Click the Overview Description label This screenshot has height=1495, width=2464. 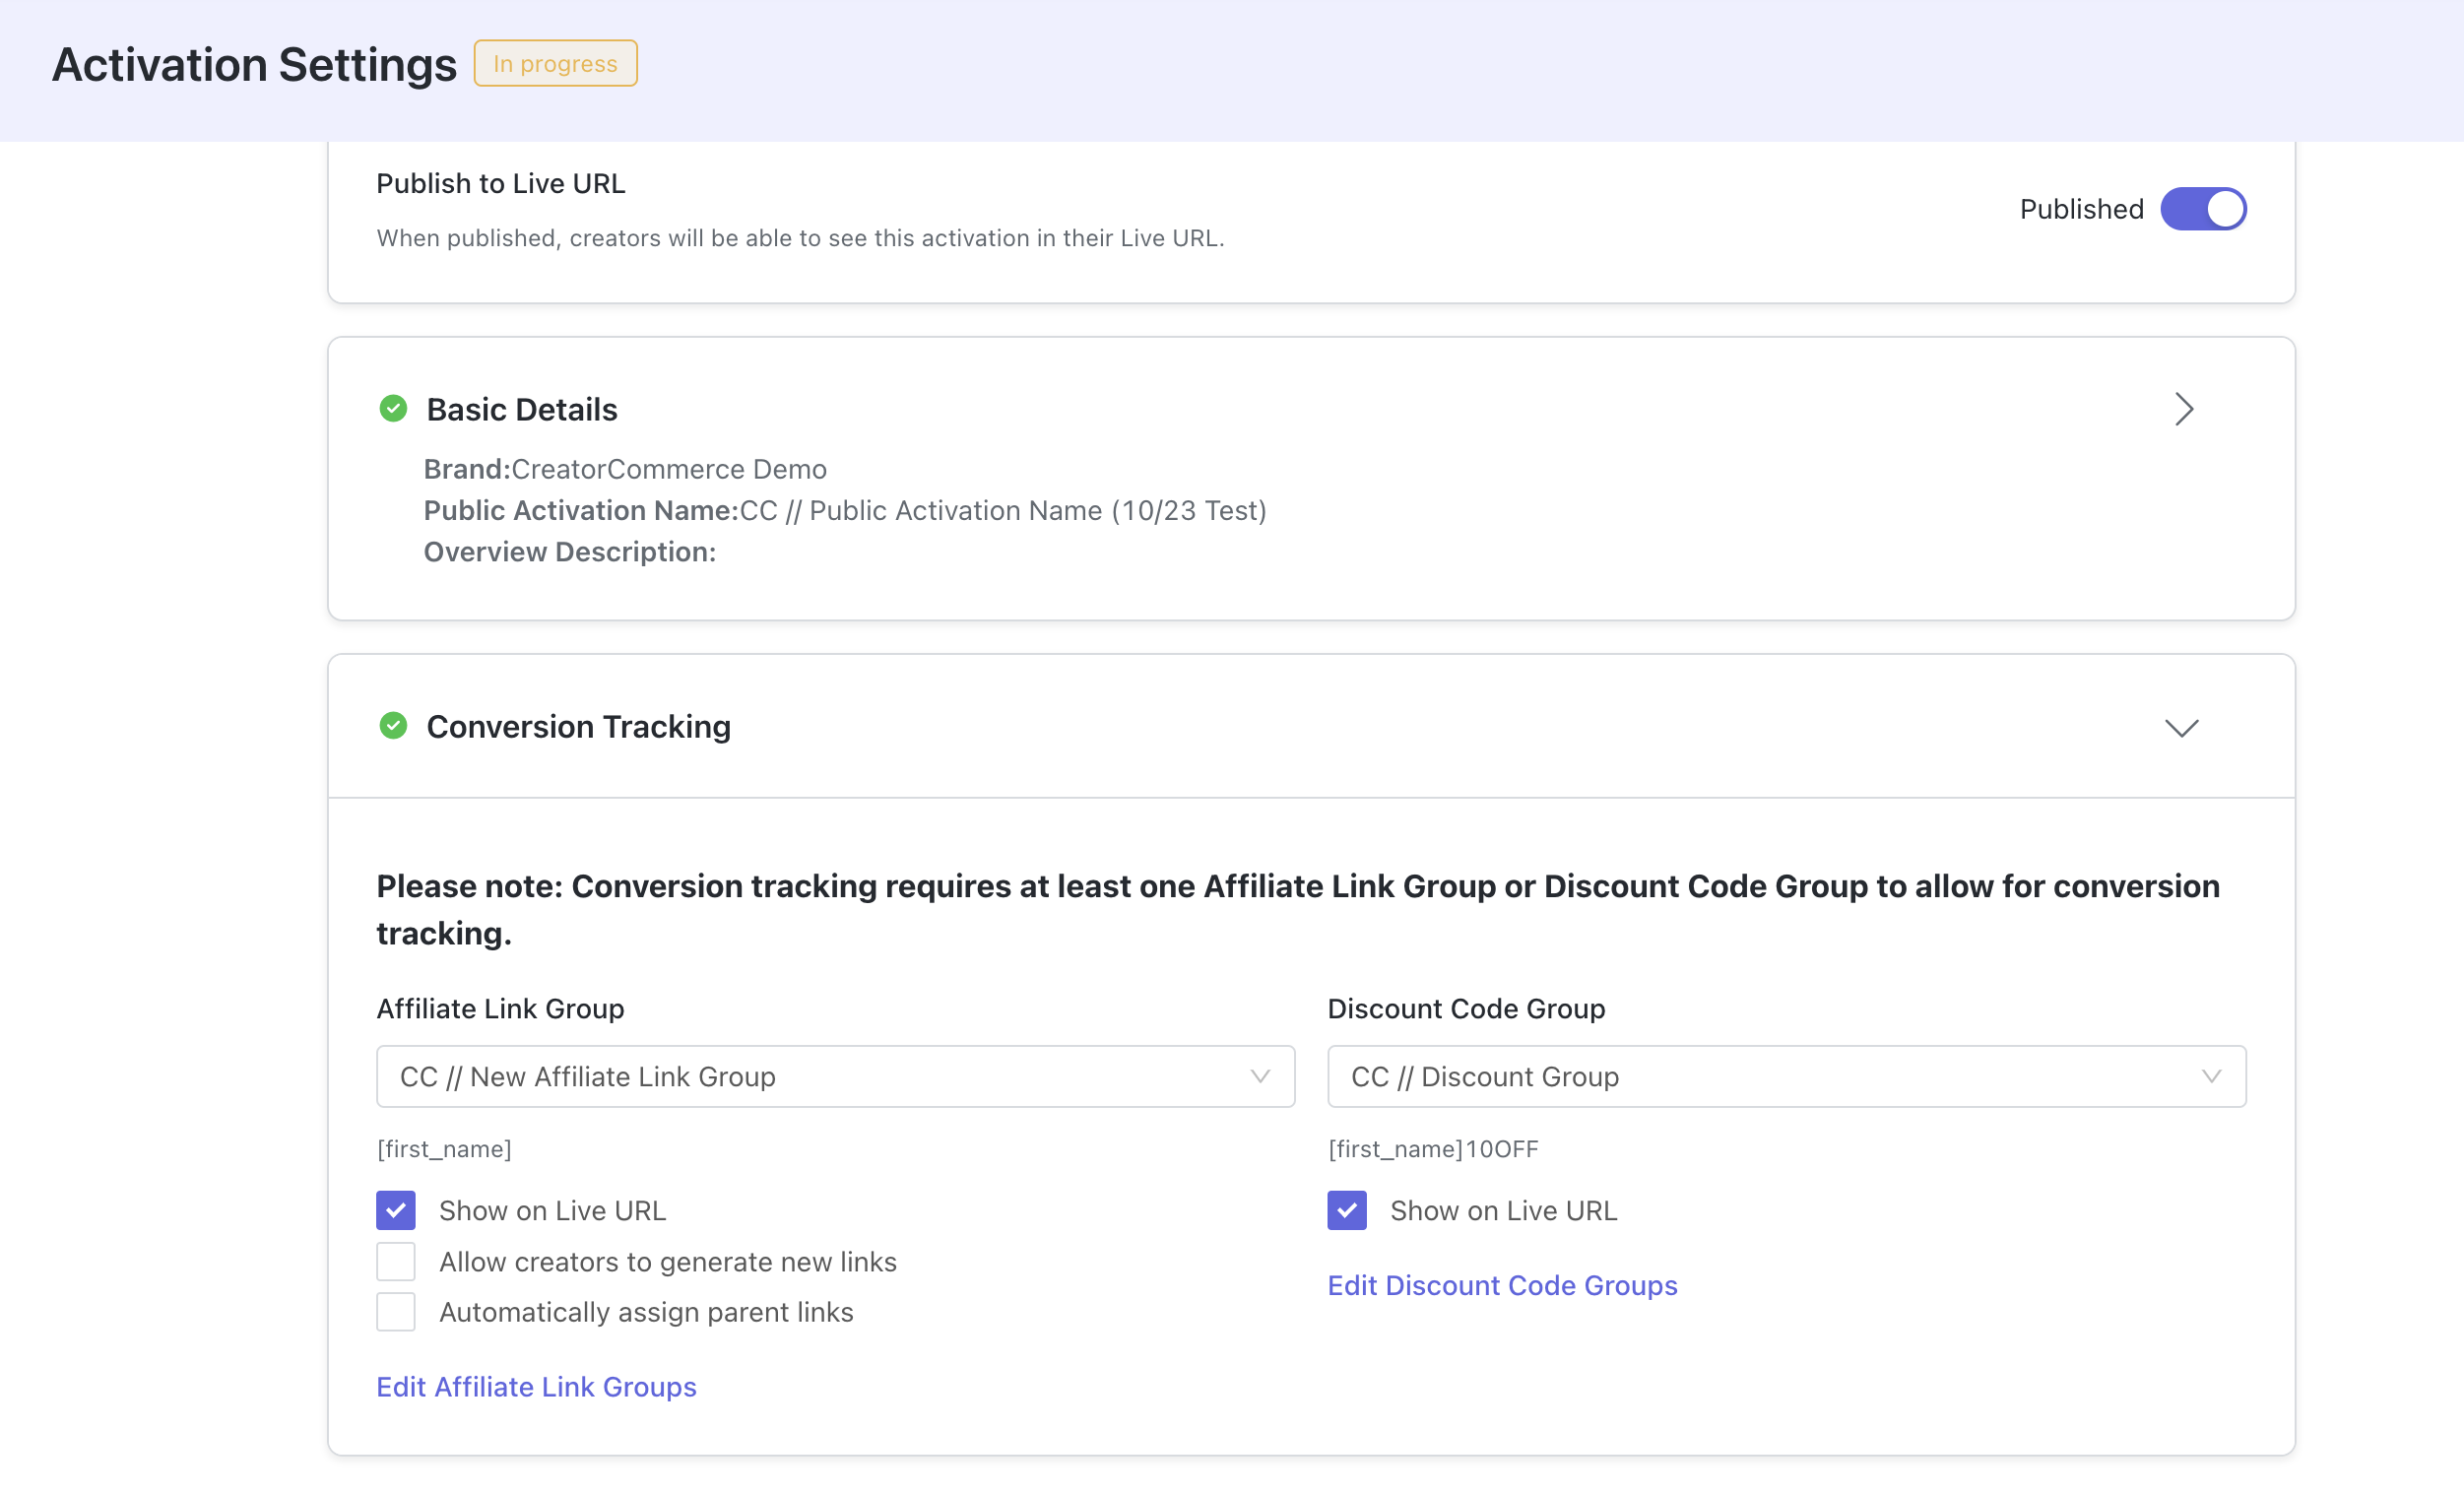570,552
